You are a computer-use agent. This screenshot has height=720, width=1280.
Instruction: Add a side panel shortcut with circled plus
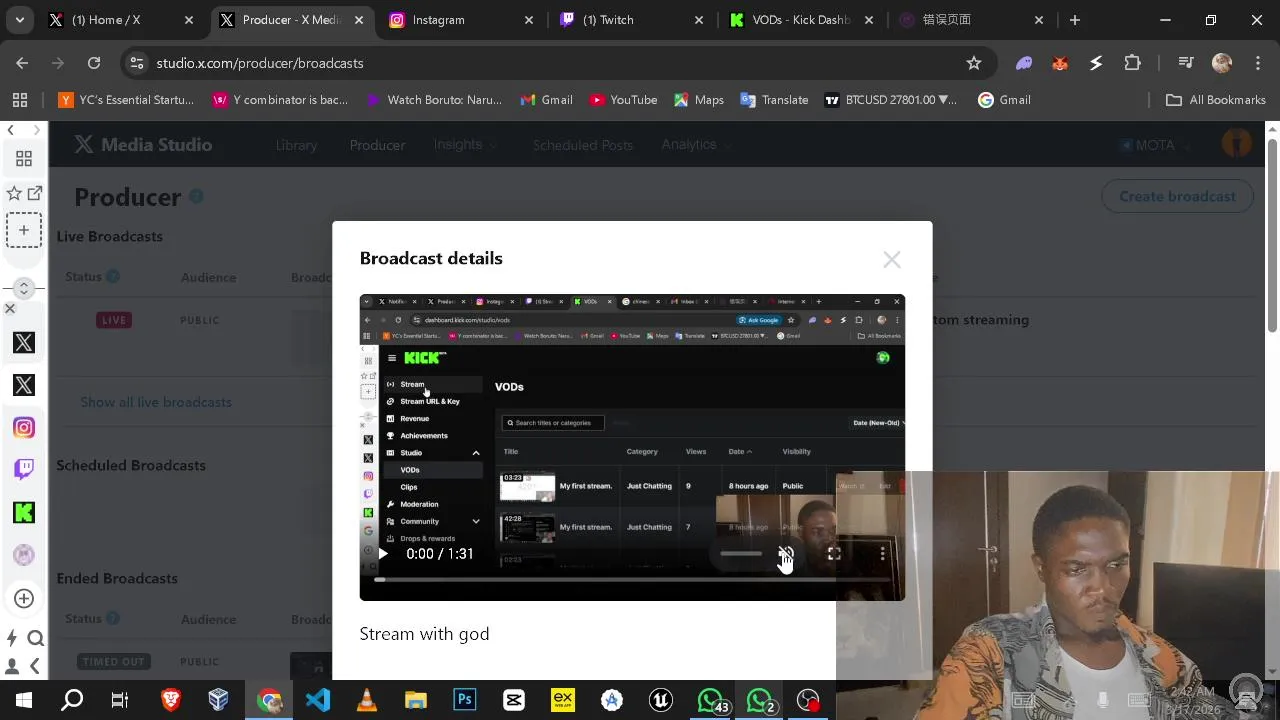(x=24, y=598)
